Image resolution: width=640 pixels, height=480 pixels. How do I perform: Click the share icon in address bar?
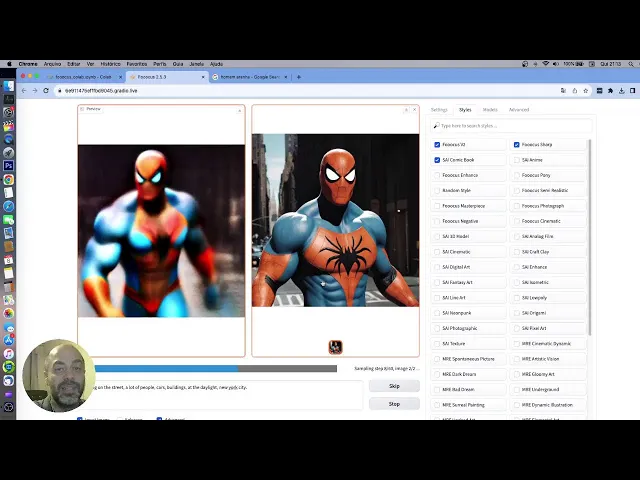575,91
